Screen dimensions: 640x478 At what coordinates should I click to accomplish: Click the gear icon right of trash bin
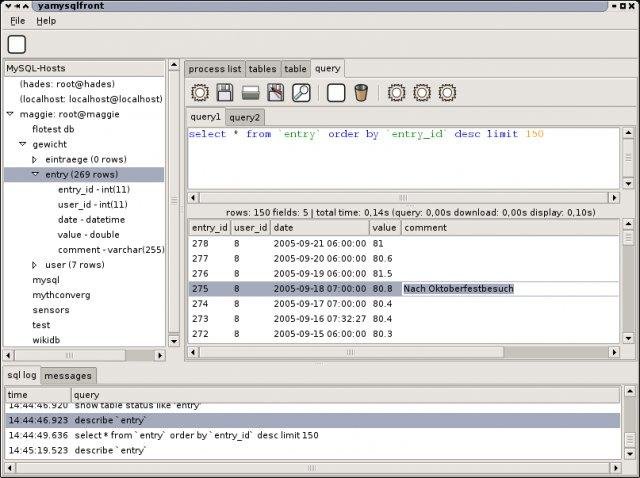[396, 93]
